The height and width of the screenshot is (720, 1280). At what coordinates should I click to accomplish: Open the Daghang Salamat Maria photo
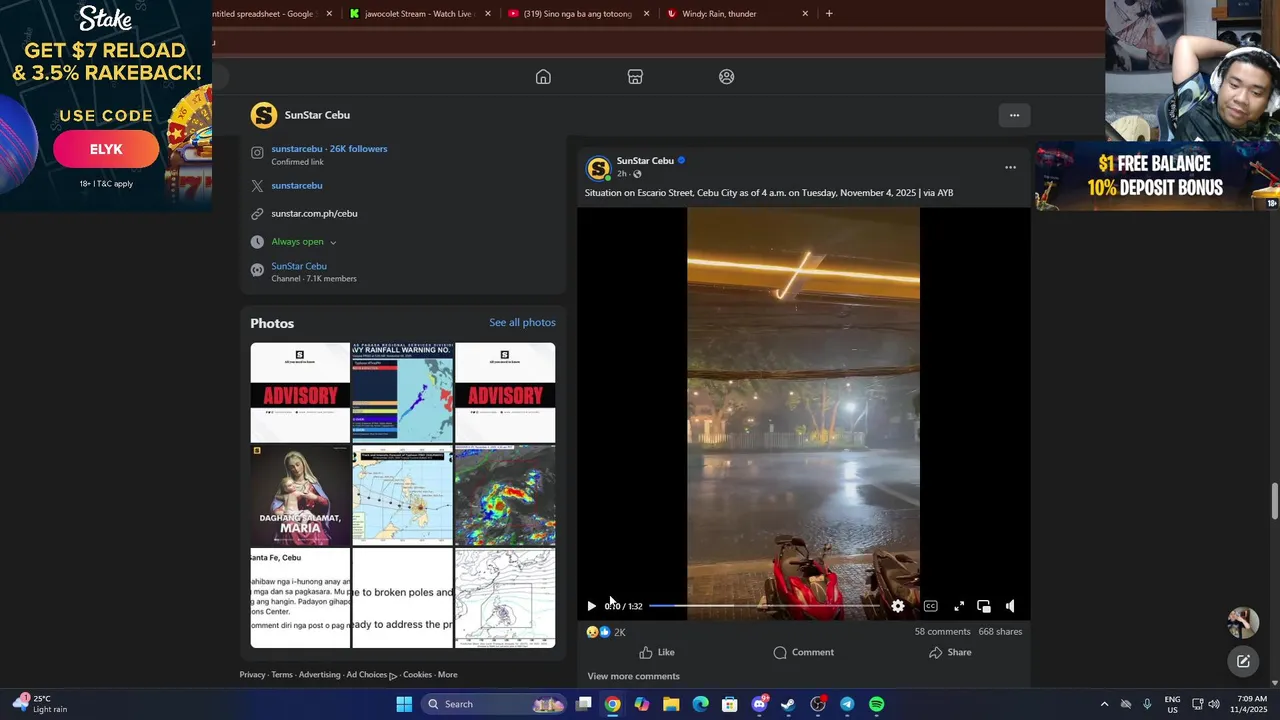pos(300,495)
